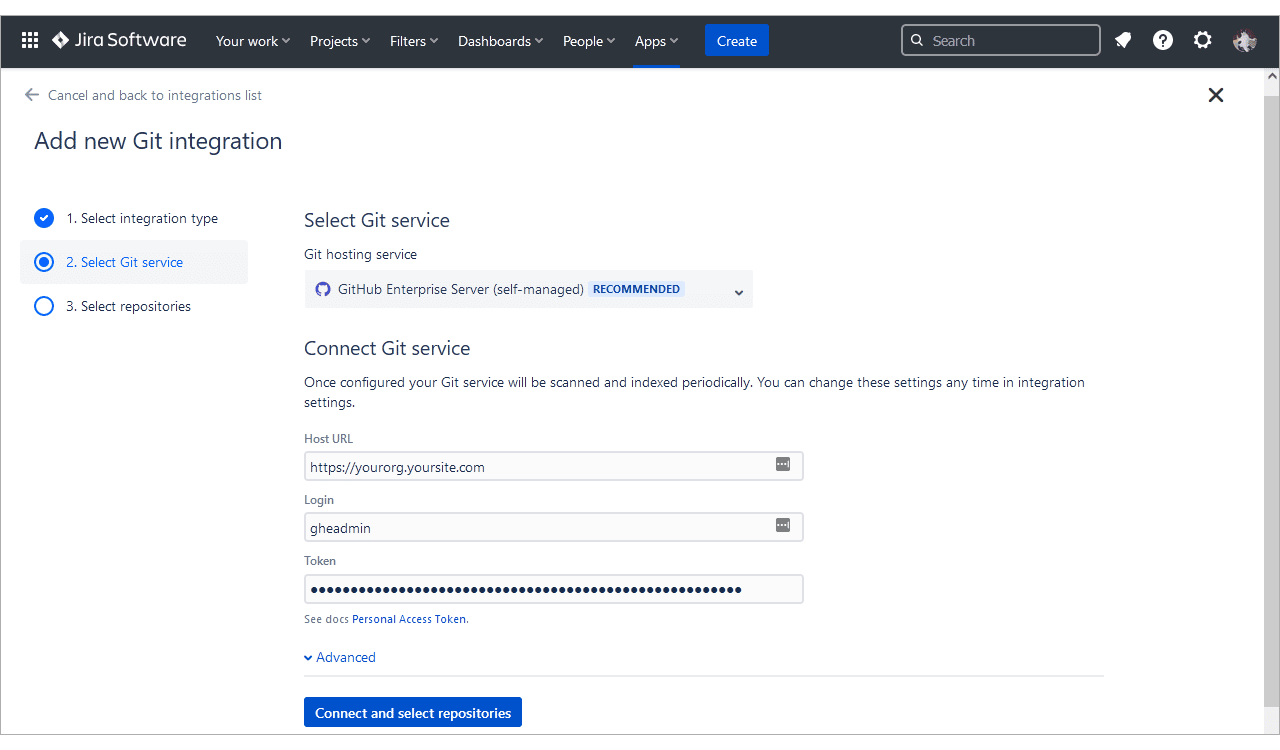
Task: Click into the Token input field
Action: [x=553, y=589]
